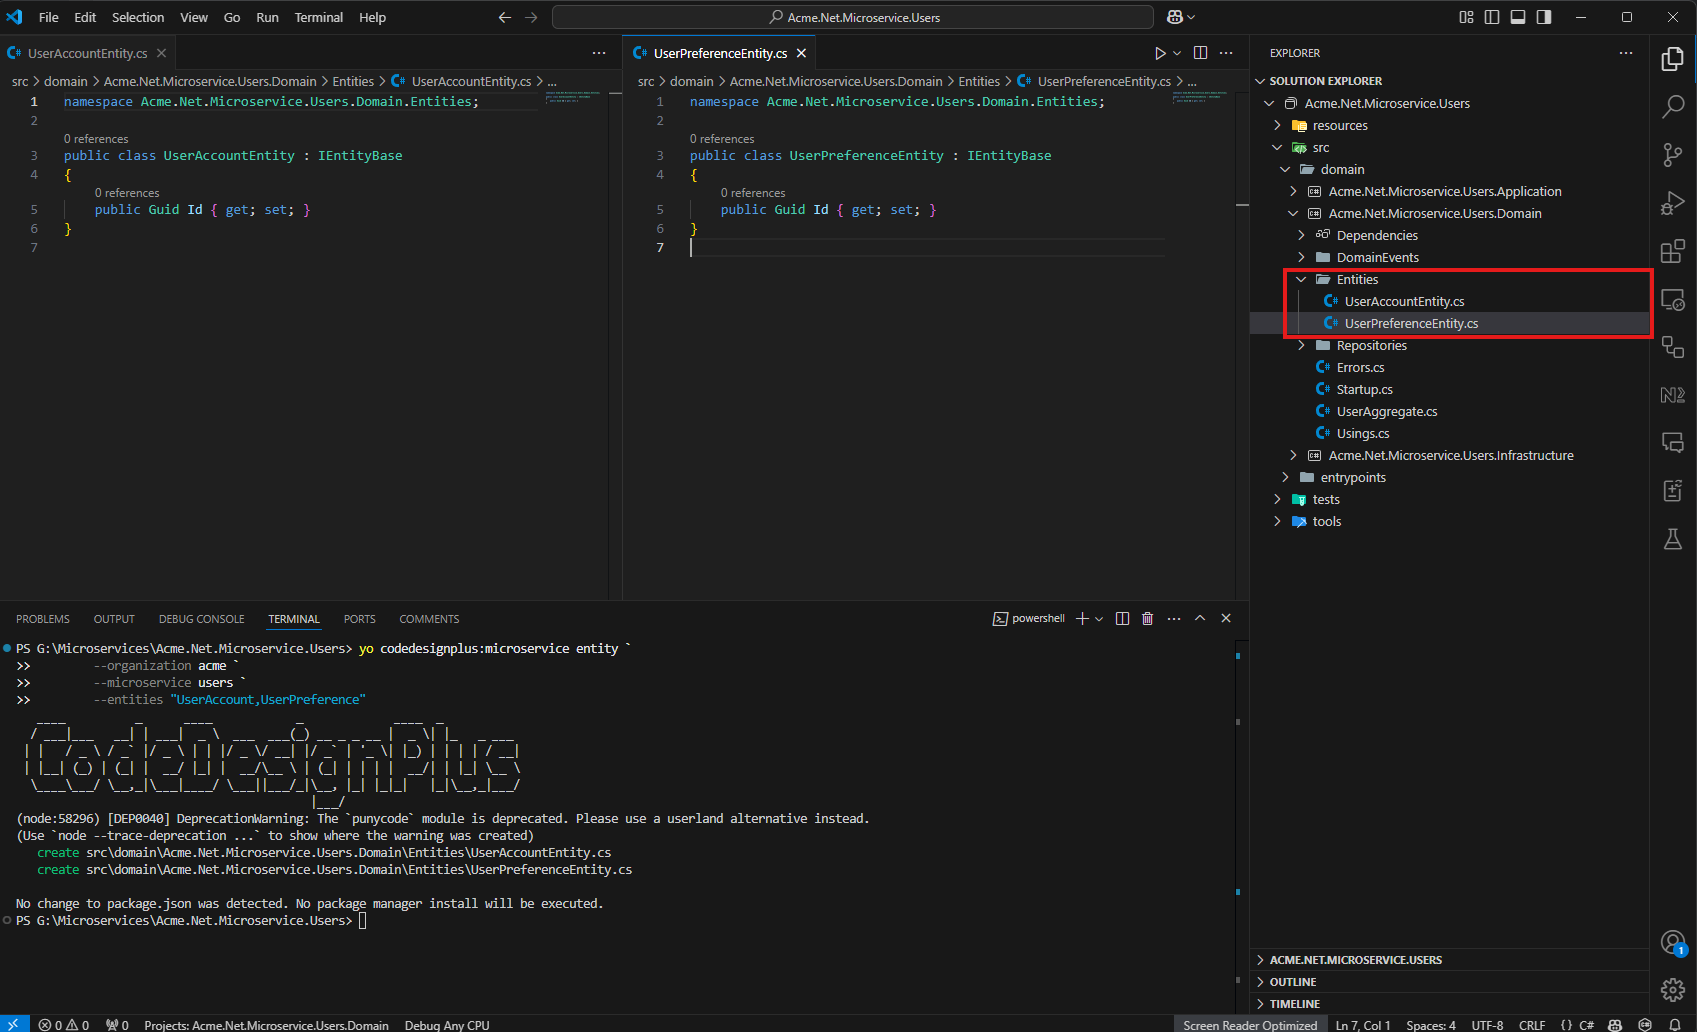1697x1032 pixels.
Task: Close the bottom panel
Action: (1226, 619)
